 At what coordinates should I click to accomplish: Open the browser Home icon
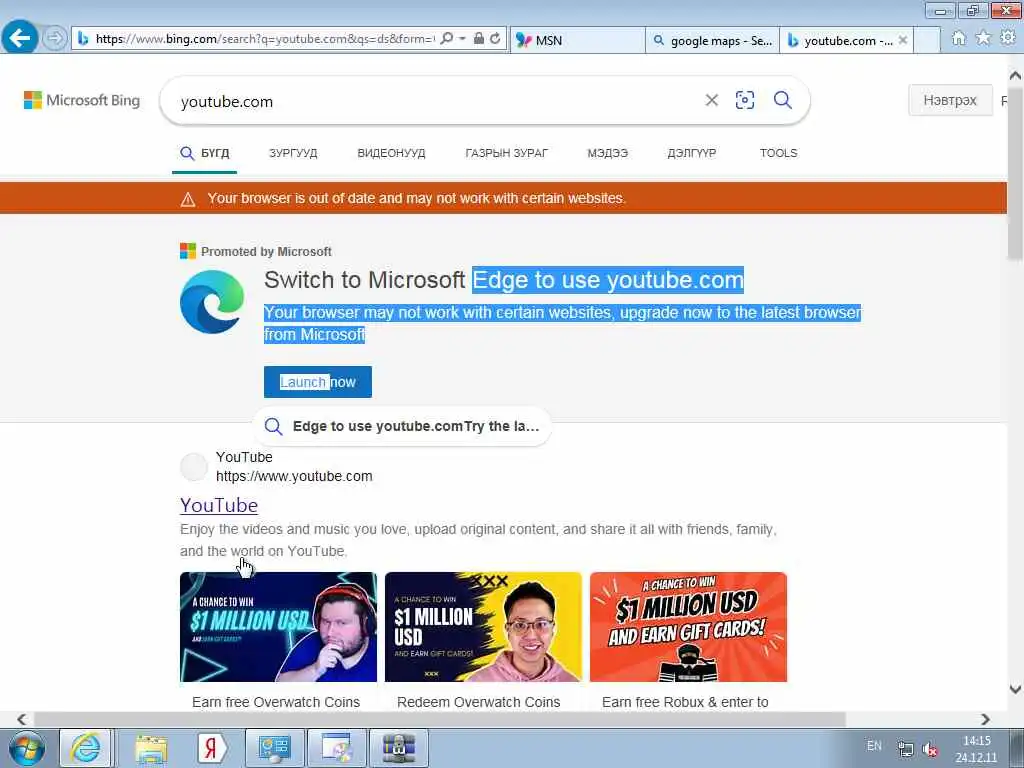958,39
